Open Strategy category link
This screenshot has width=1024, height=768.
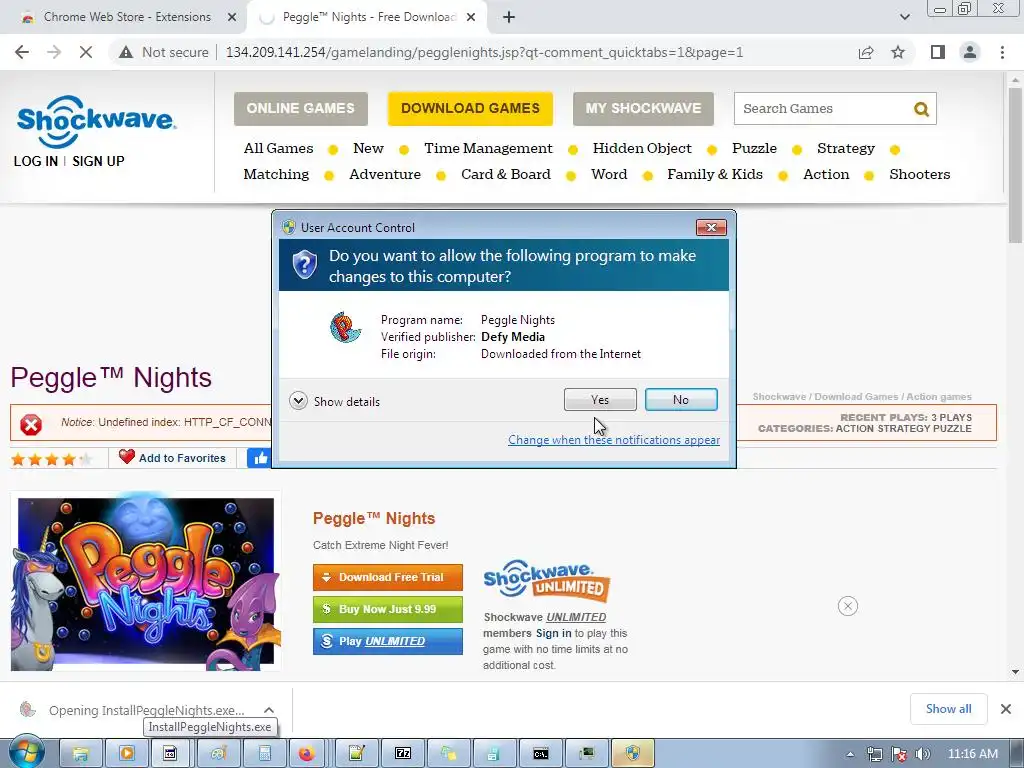[x=846, y=148]
